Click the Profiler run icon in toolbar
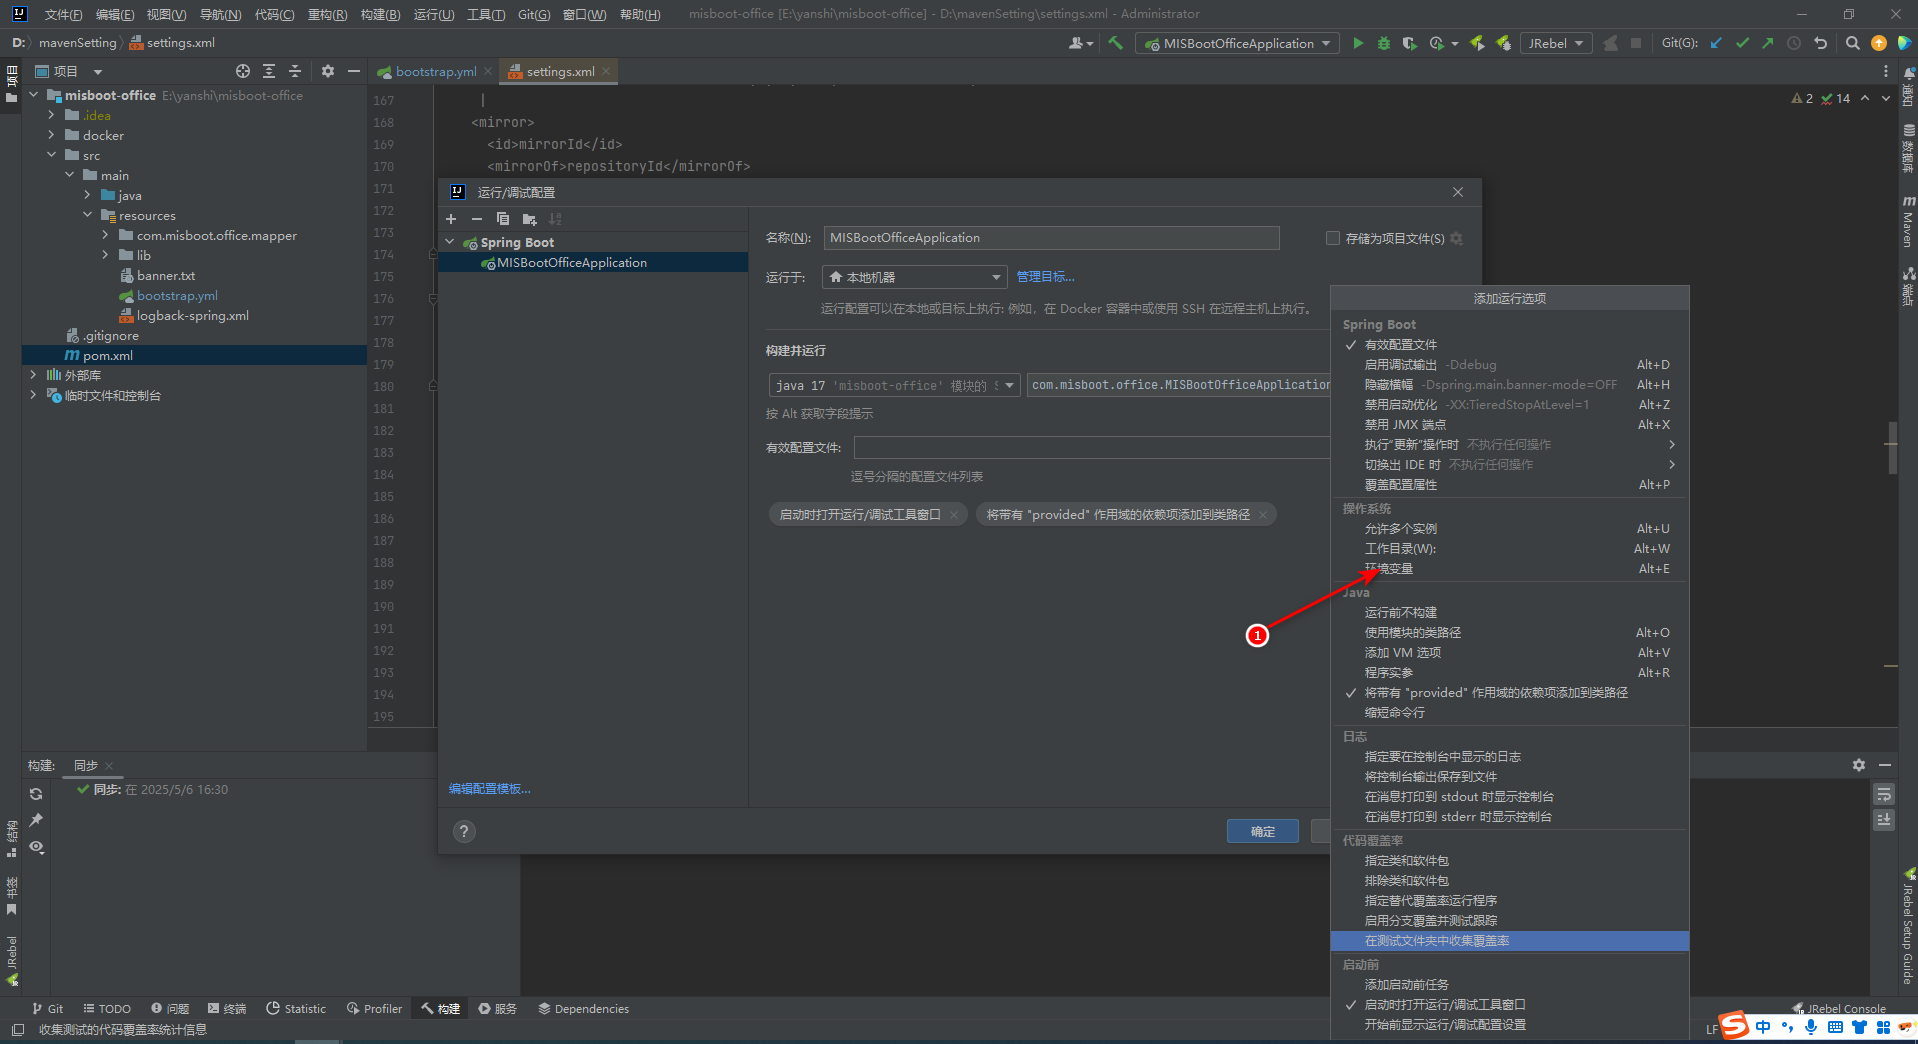The width and height of the screenshot is (1918, 1044). [x=1437, y=43]
